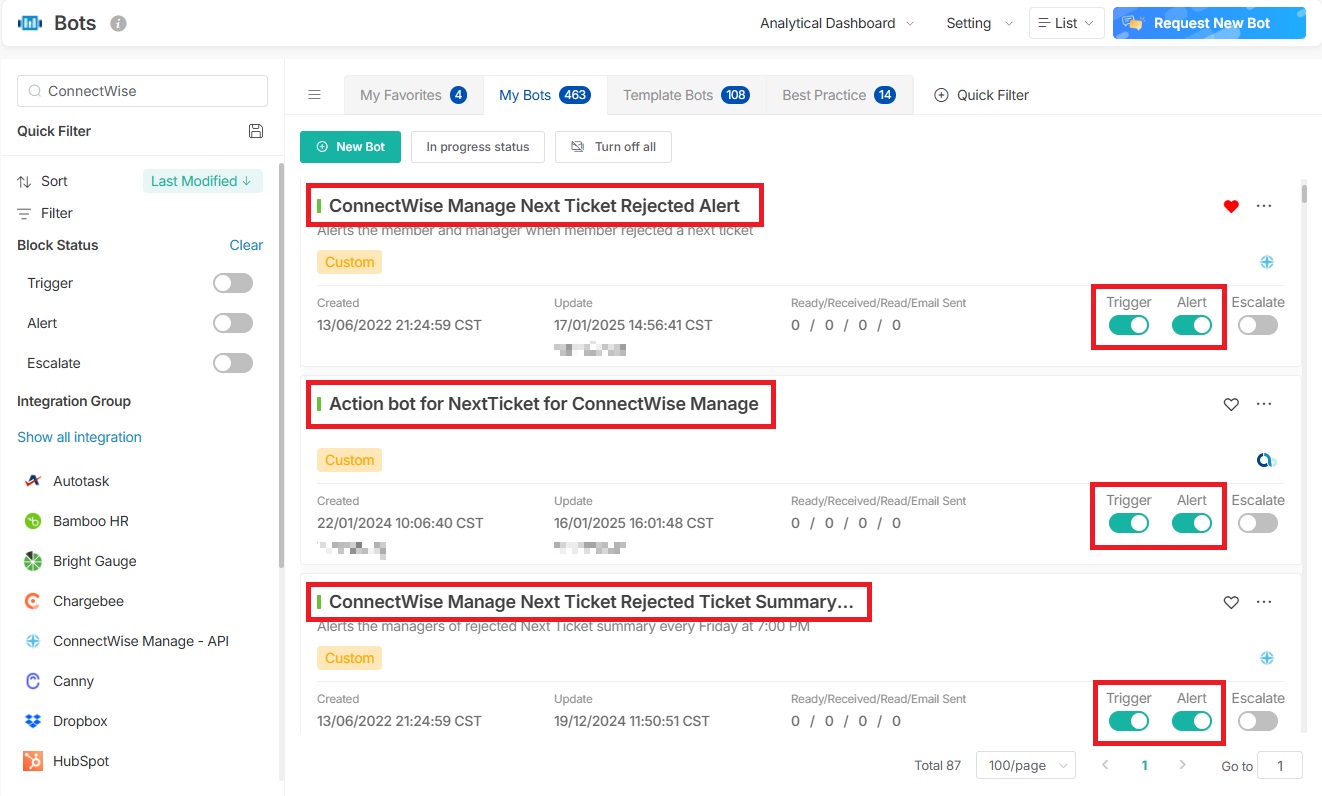Select the HubSpot integration icon
1322x796 pixels.
(33, 761)
